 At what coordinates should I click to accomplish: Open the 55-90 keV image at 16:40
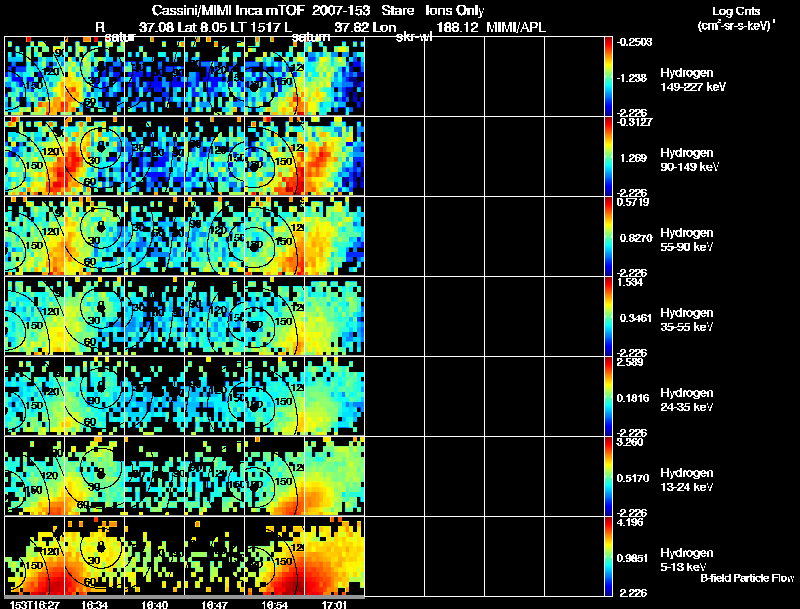[x=155, y=236]
